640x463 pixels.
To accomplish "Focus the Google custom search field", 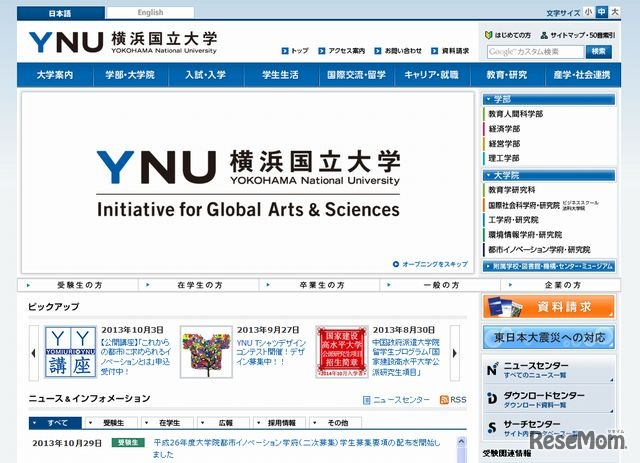I will 536,52.
